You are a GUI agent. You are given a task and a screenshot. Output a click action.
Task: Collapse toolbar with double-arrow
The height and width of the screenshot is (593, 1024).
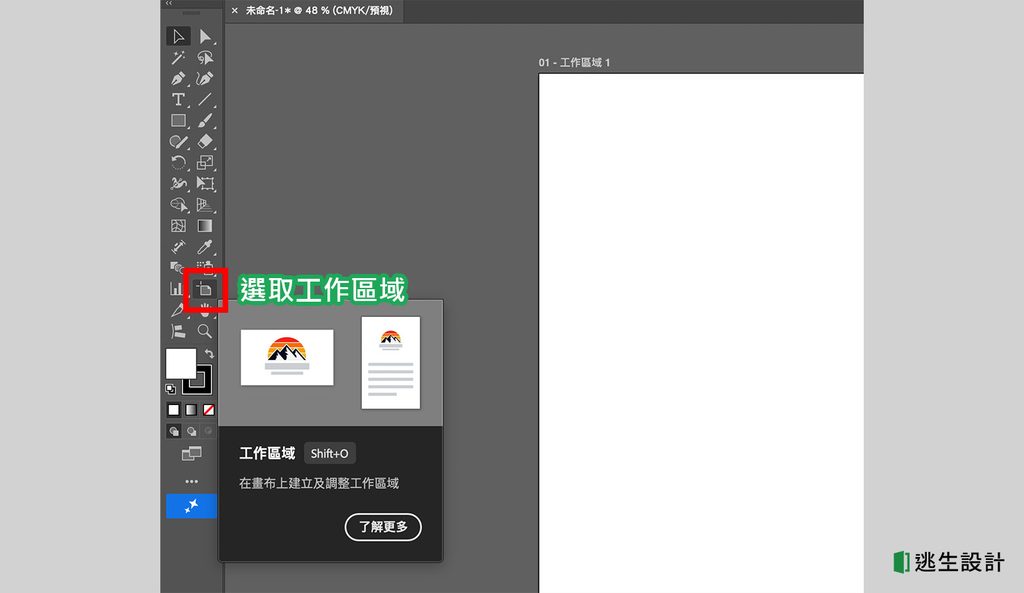tap(168, 3)
